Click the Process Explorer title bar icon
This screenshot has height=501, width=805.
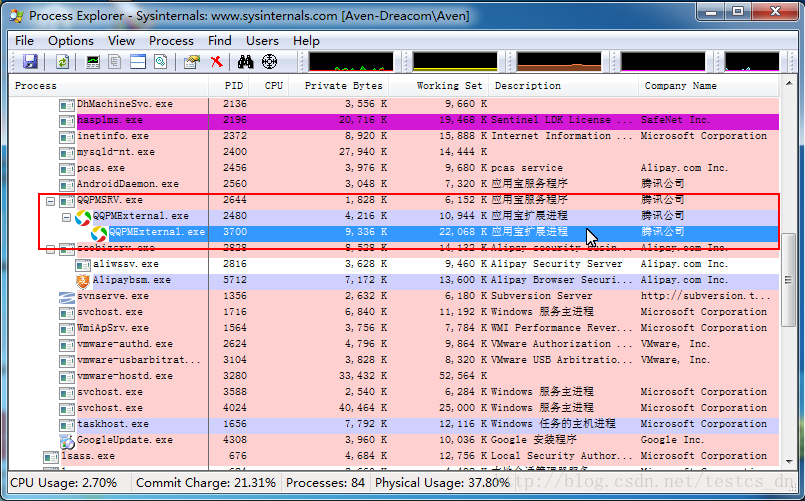click(x=16, y=15)
